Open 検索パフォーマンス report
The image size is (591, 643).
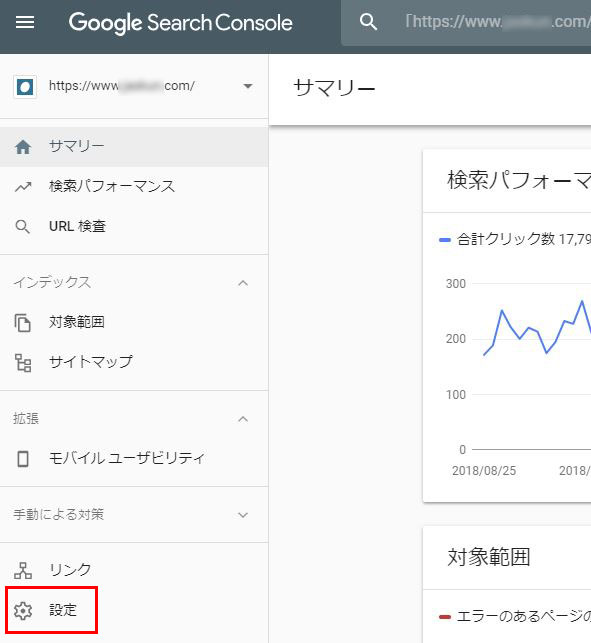134,186
